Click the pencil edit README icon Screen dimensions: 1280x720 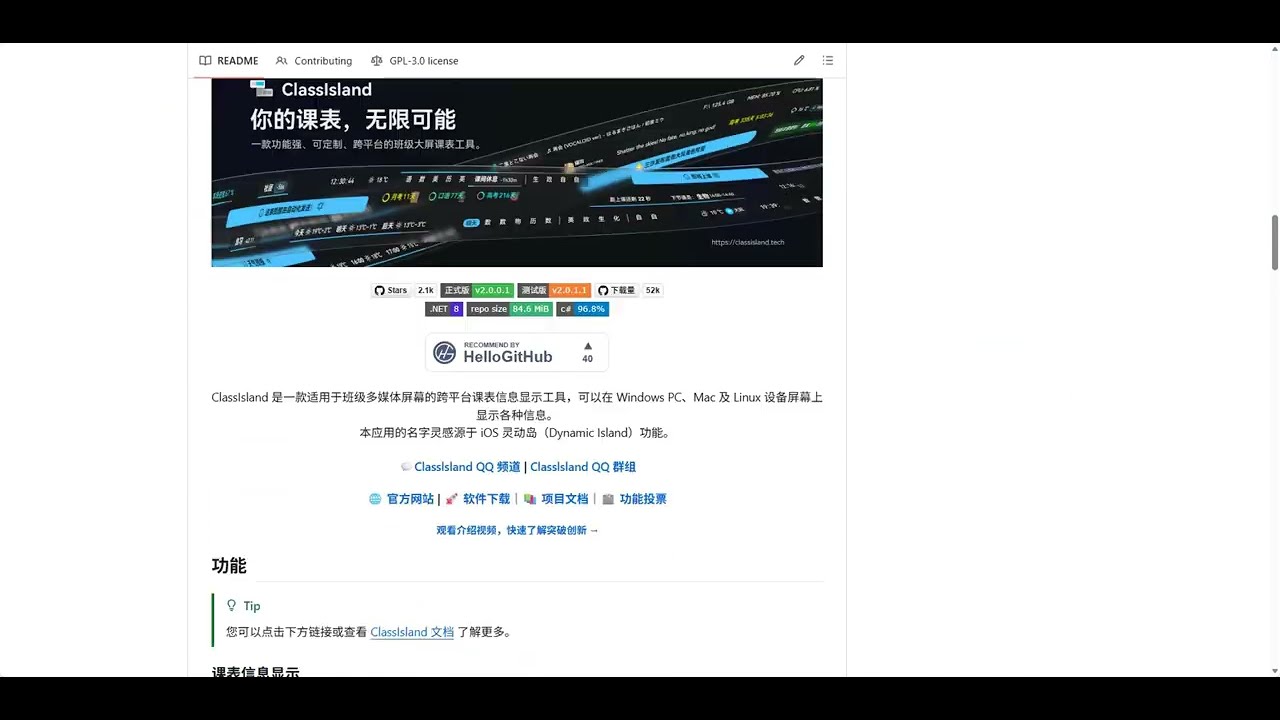(799, 61)
